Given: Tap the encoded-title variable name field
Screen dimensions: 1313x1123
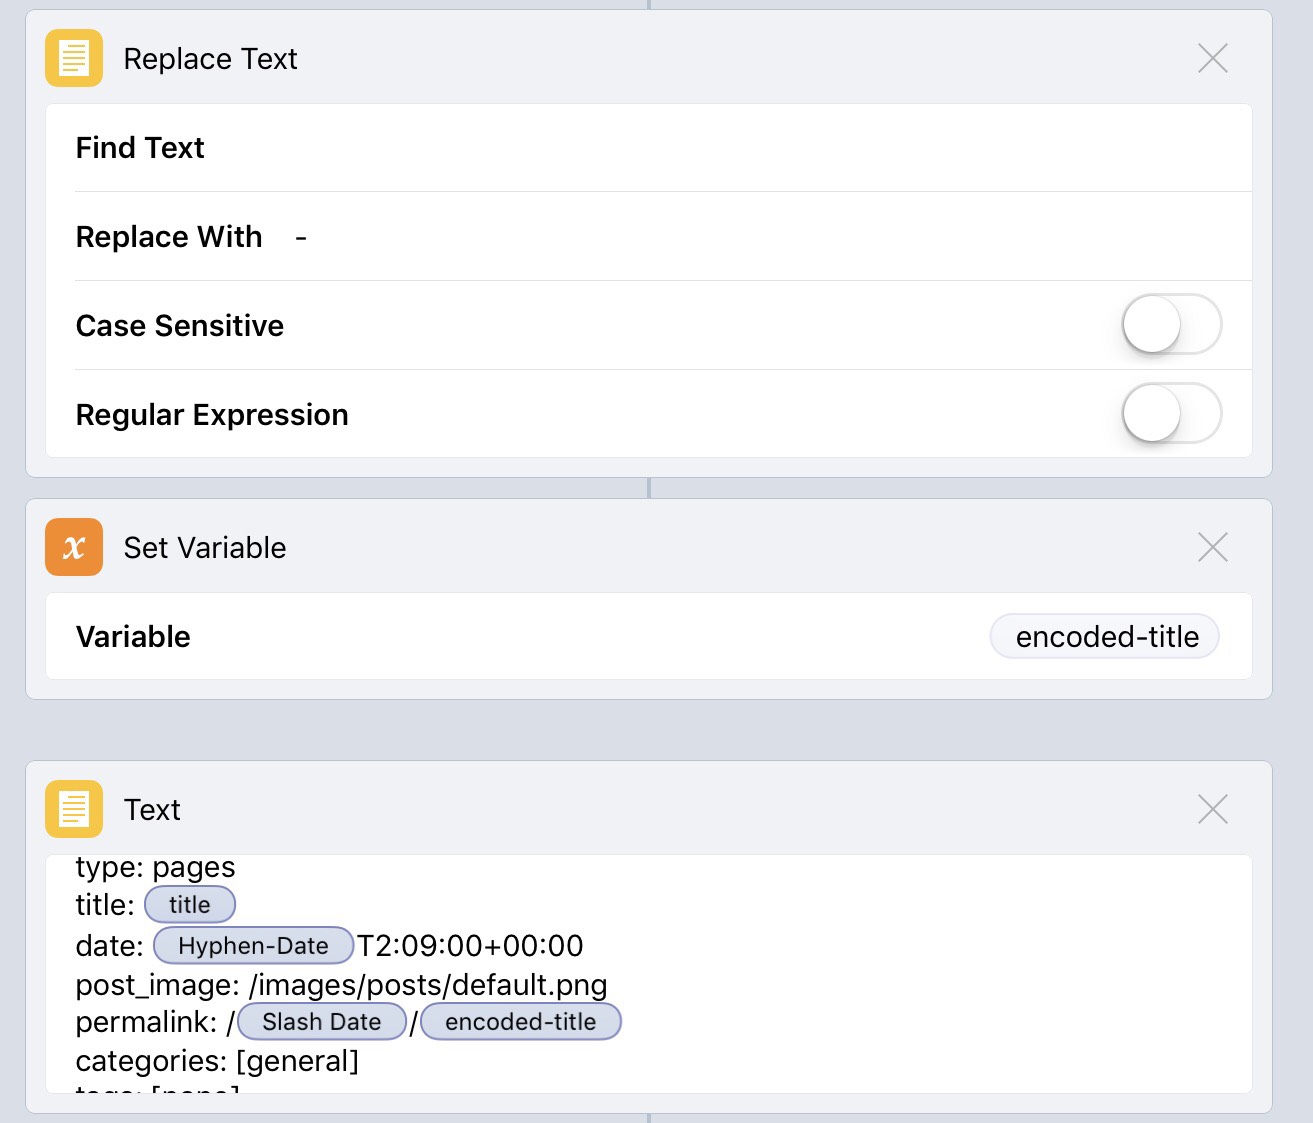Looking at the screenshot, I should [1105, 636].
